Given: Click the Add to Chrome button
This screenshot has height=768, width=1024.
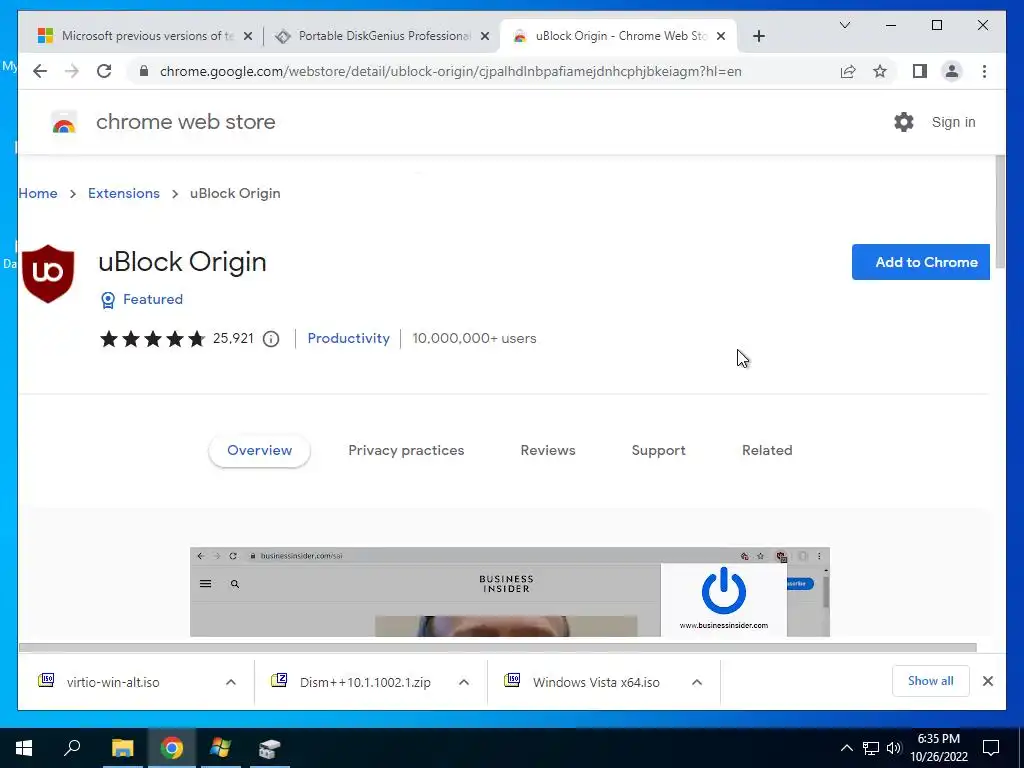Looking at the screenshot, I should pyautogui.click(x=920, y=262).
